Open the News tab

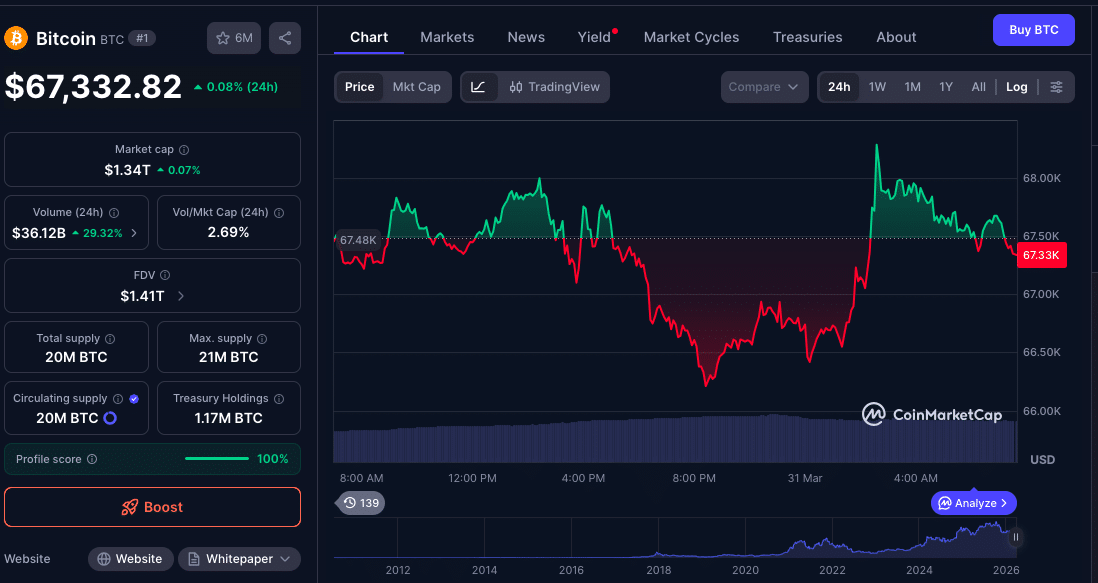click(526, 37)
